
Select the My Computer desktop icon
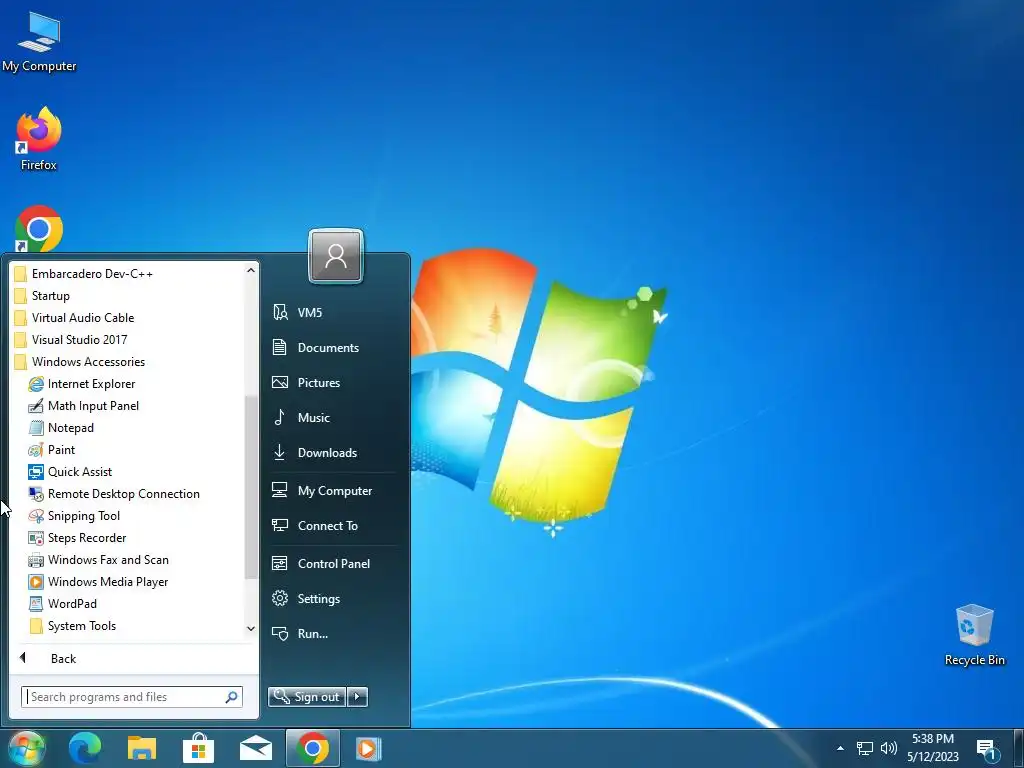(x=39, y=41)
